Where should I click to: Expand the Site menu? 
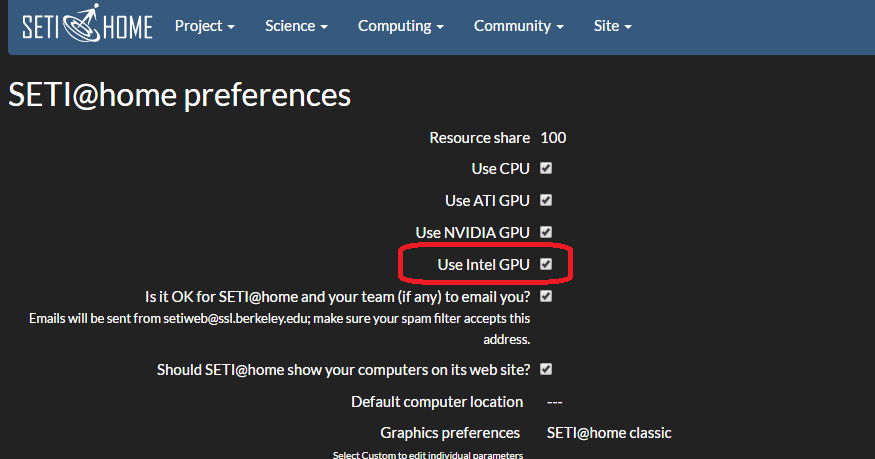(x=612, y=26)
